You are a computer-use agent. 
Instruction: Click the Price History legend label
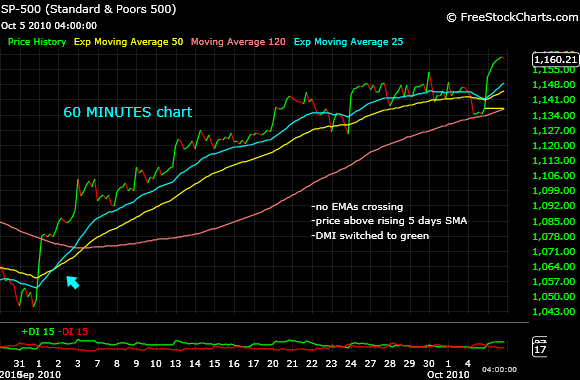click(37, 42)
